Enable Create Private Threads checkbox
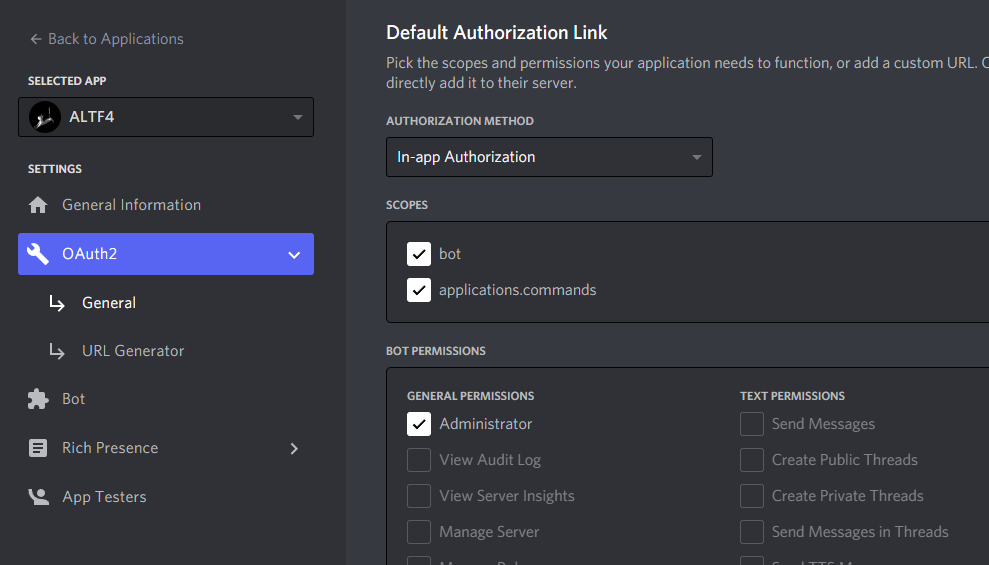The image size is (989, 565). (752, 496)
